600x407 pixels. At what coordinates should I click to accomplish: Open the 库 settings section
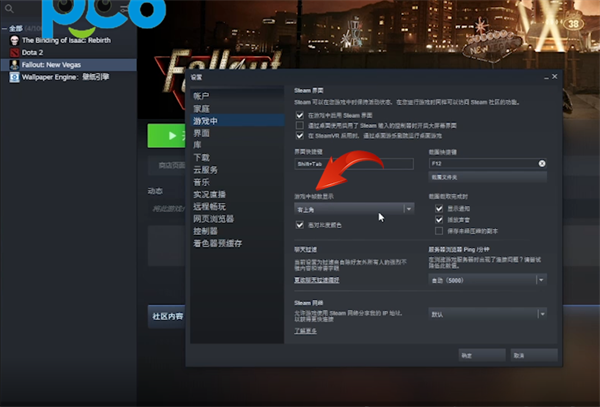pos(197,145)
